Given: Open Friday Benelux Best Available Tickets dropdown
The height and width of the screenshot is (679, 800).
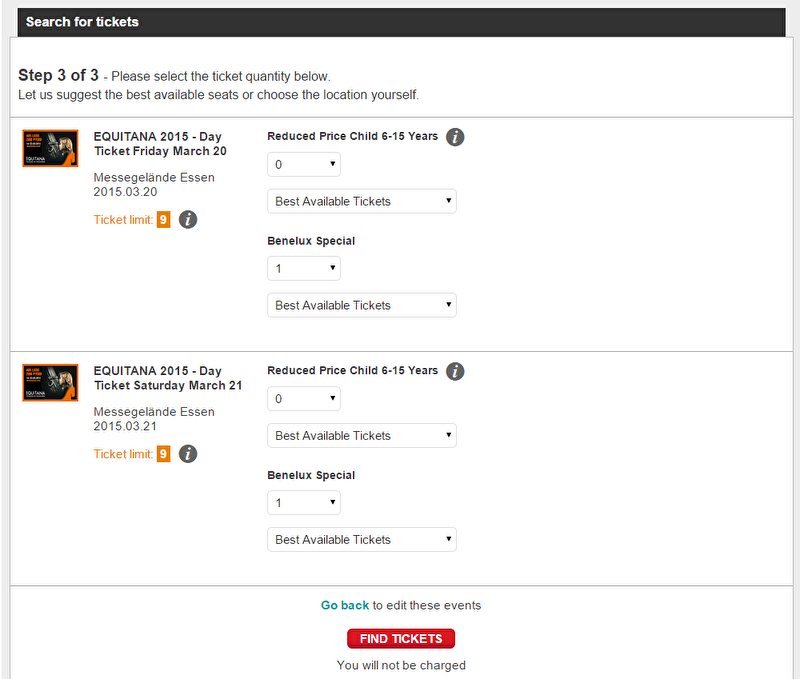Looking at the screenshot, I should pyautogui.click(x=362, y=305).
